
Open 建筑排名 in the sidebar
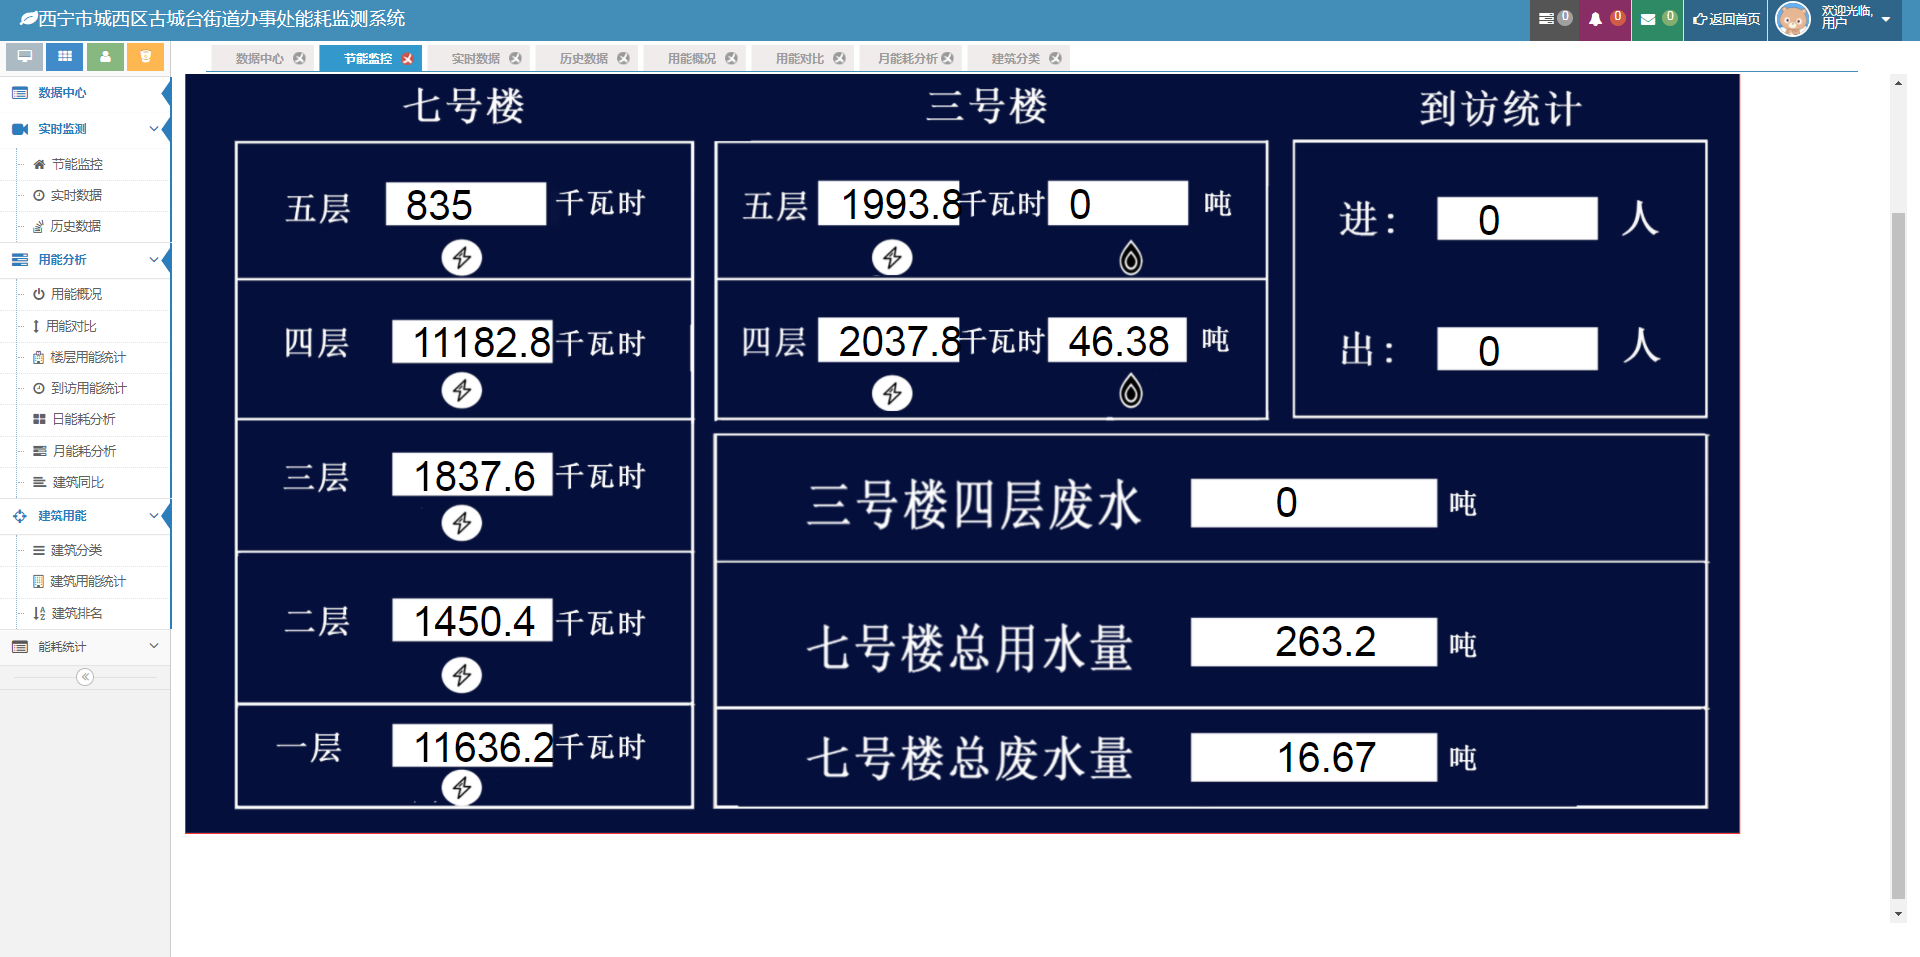[x=77, y=613]
